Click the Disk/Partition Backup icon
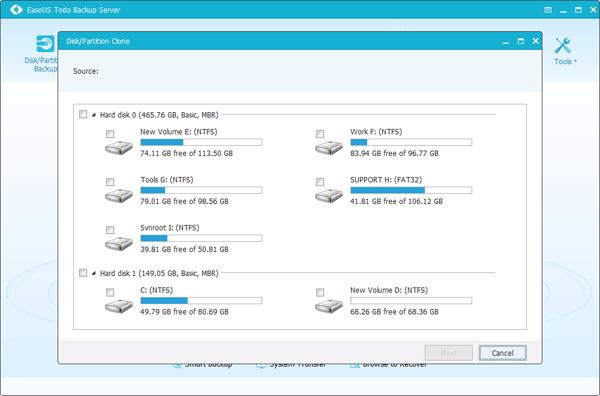Viewport: 600px width, 396px height. pyautogui.click(x=46, y=44)
